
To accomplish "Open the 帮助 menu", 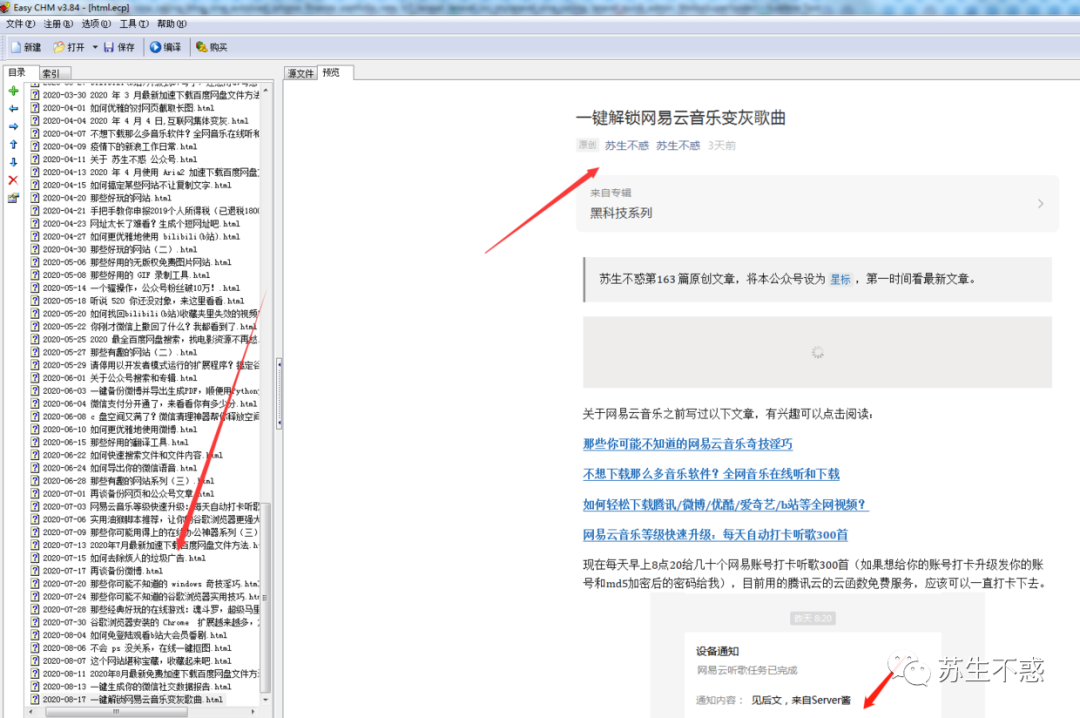I will click(172, 24).
